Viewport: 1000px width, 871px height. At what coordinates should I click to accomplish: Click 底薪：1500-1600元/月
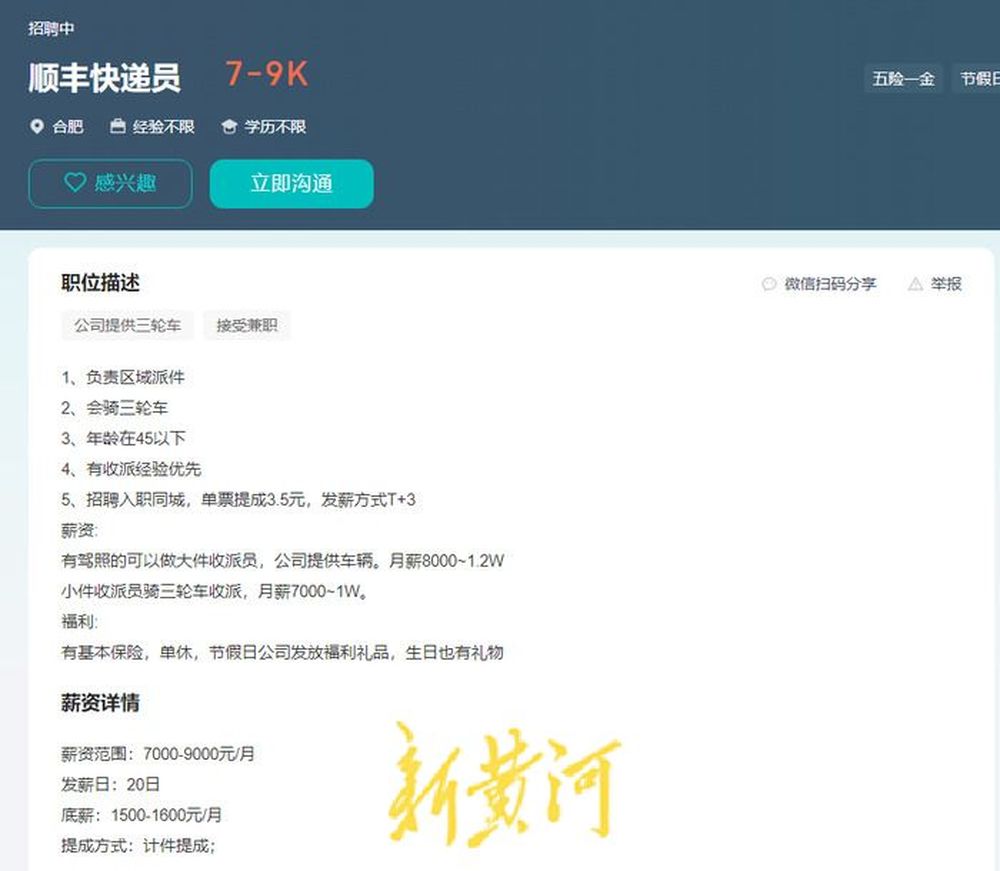[x=142, y=816]
